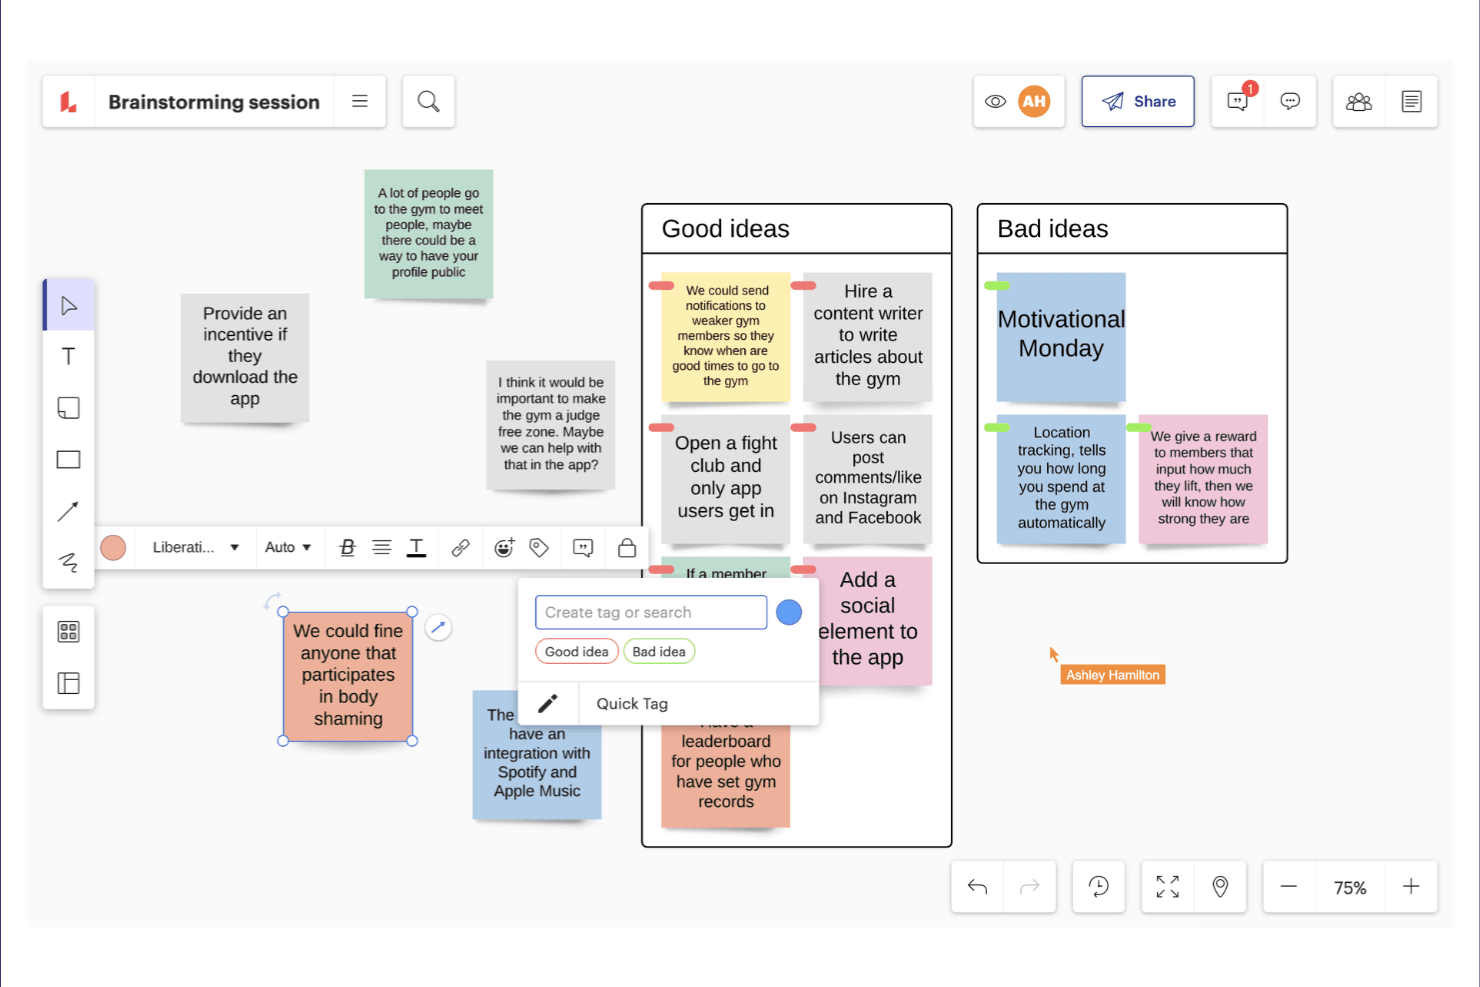
Task: Click the Lucidspark logo
Action: coord(69,101)
